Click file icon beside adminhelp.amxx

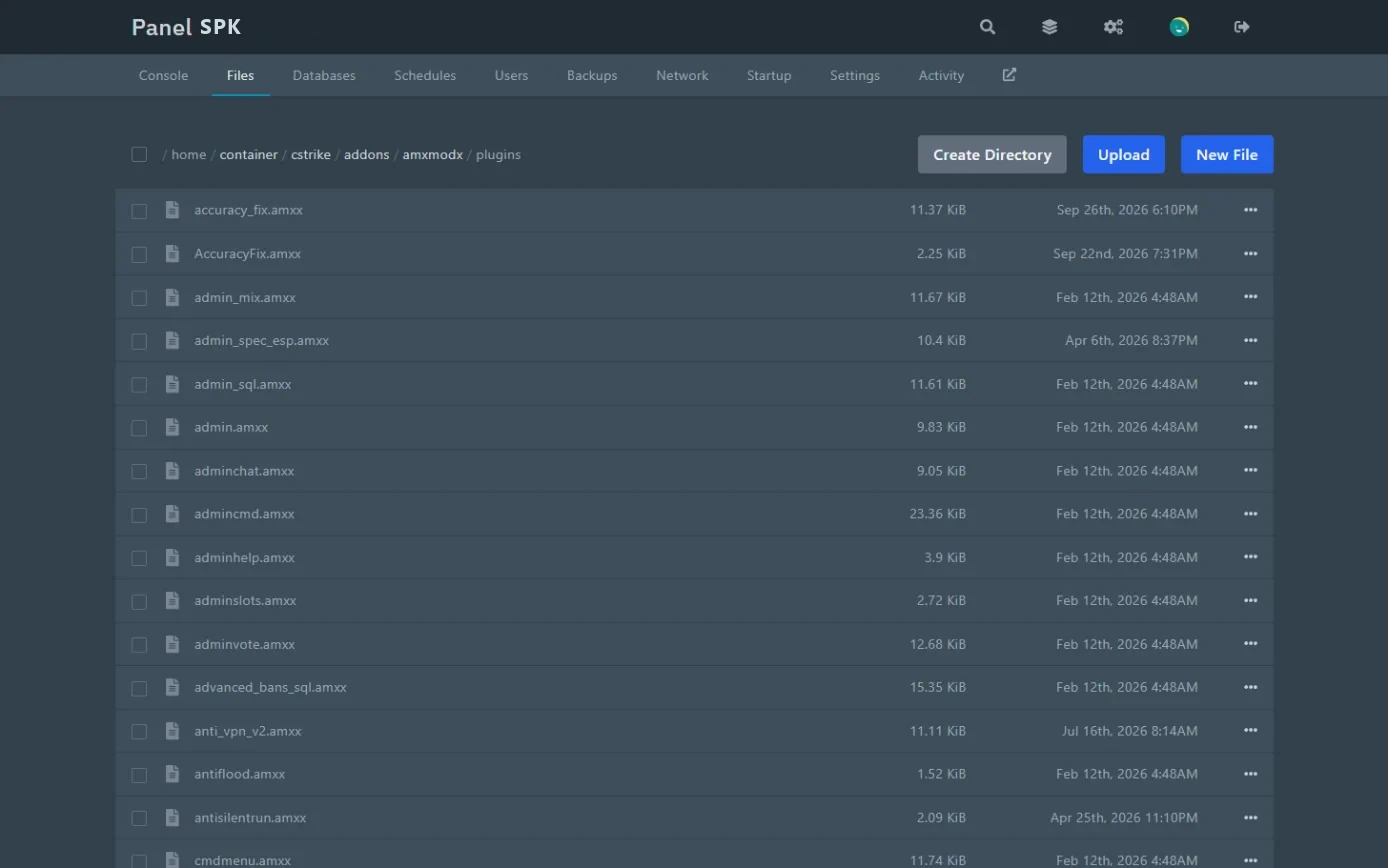172,557
